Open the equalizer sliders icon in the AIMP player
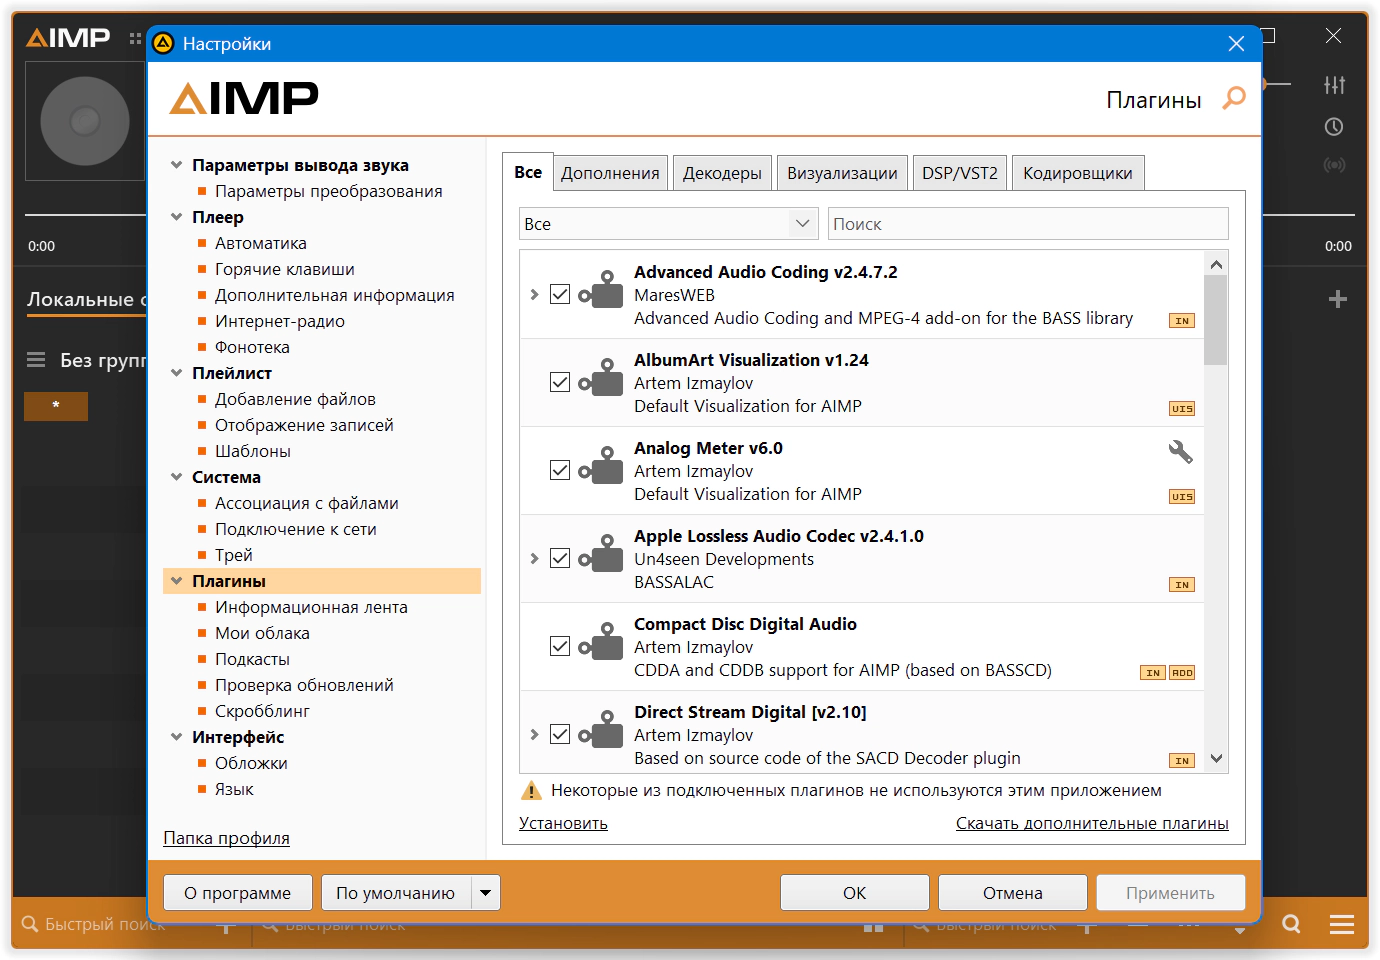This screenshot has width=1380, height=960. (1334, 85)
